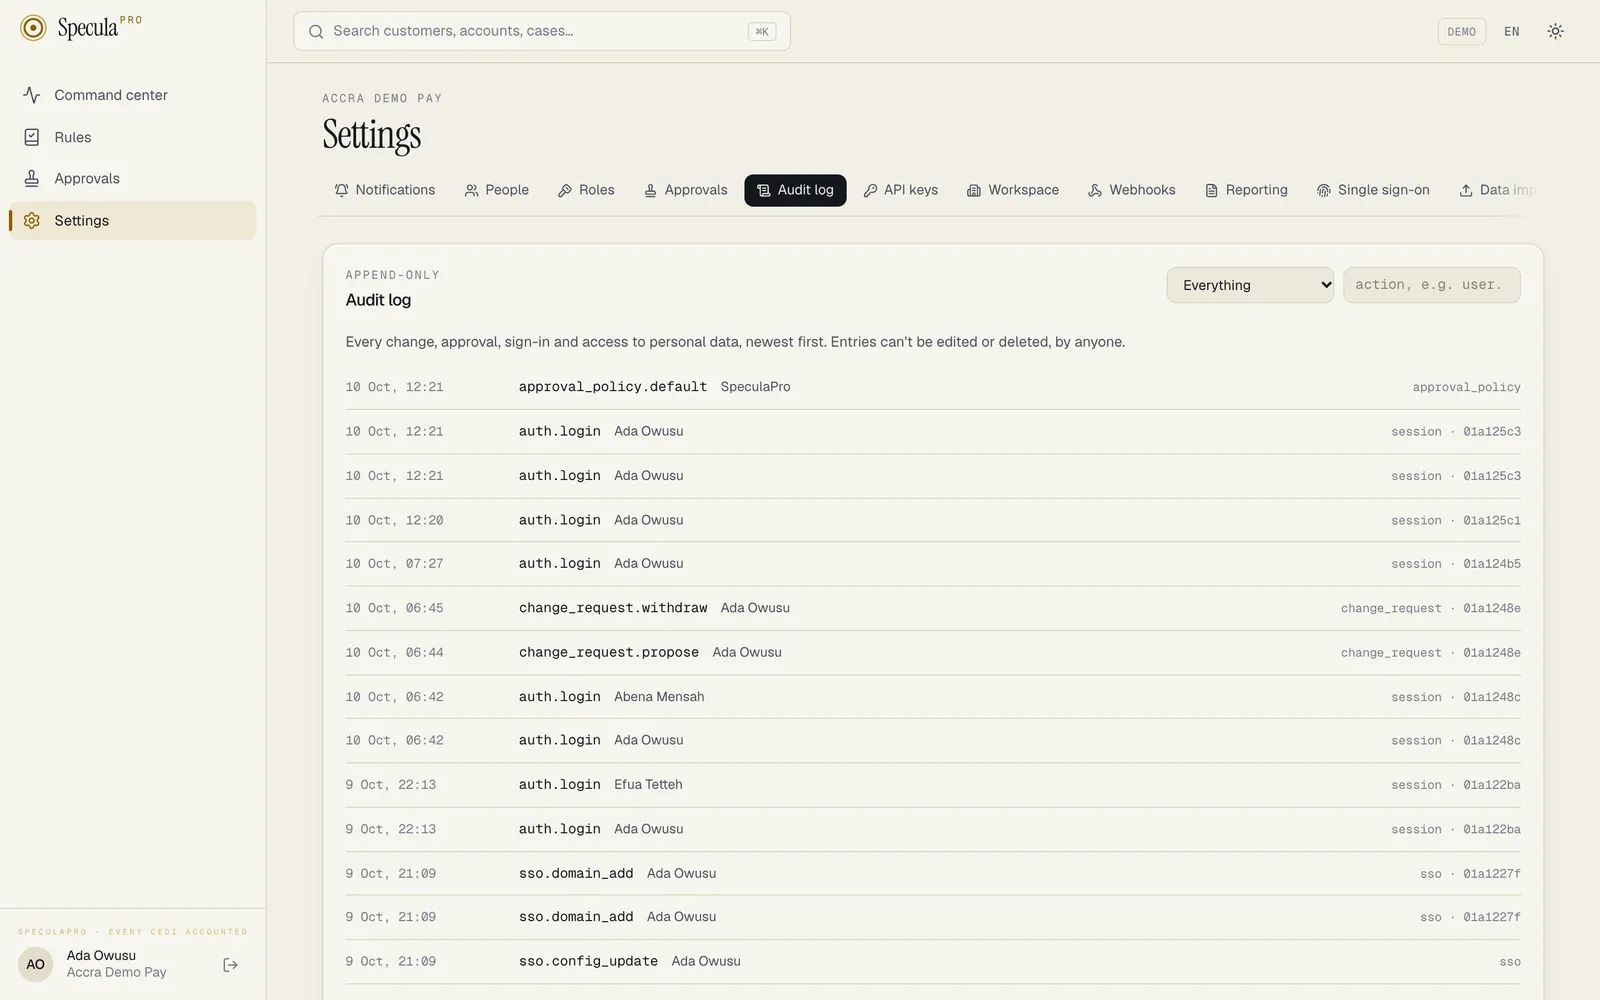Image resolution: width=1600 pixels, height=1000 pixels.
Task: Navigate to Rules in the sidebar
Action: pos(133,137)
